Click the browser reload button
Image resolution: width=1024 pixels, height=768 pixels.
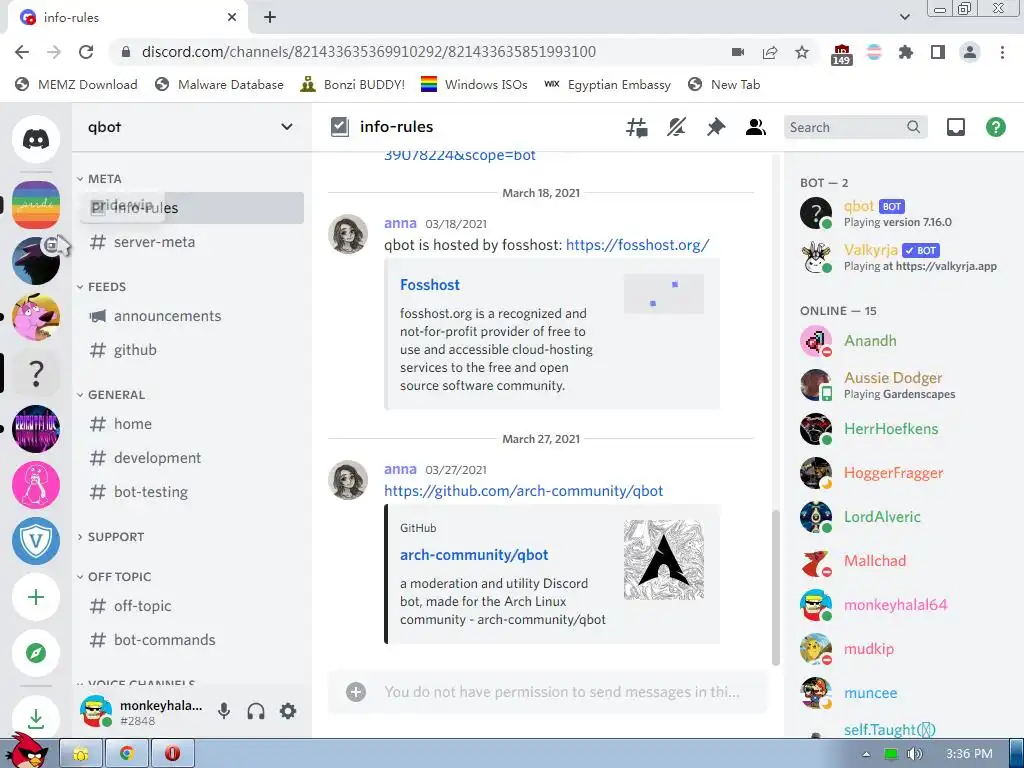click(86, 52)
